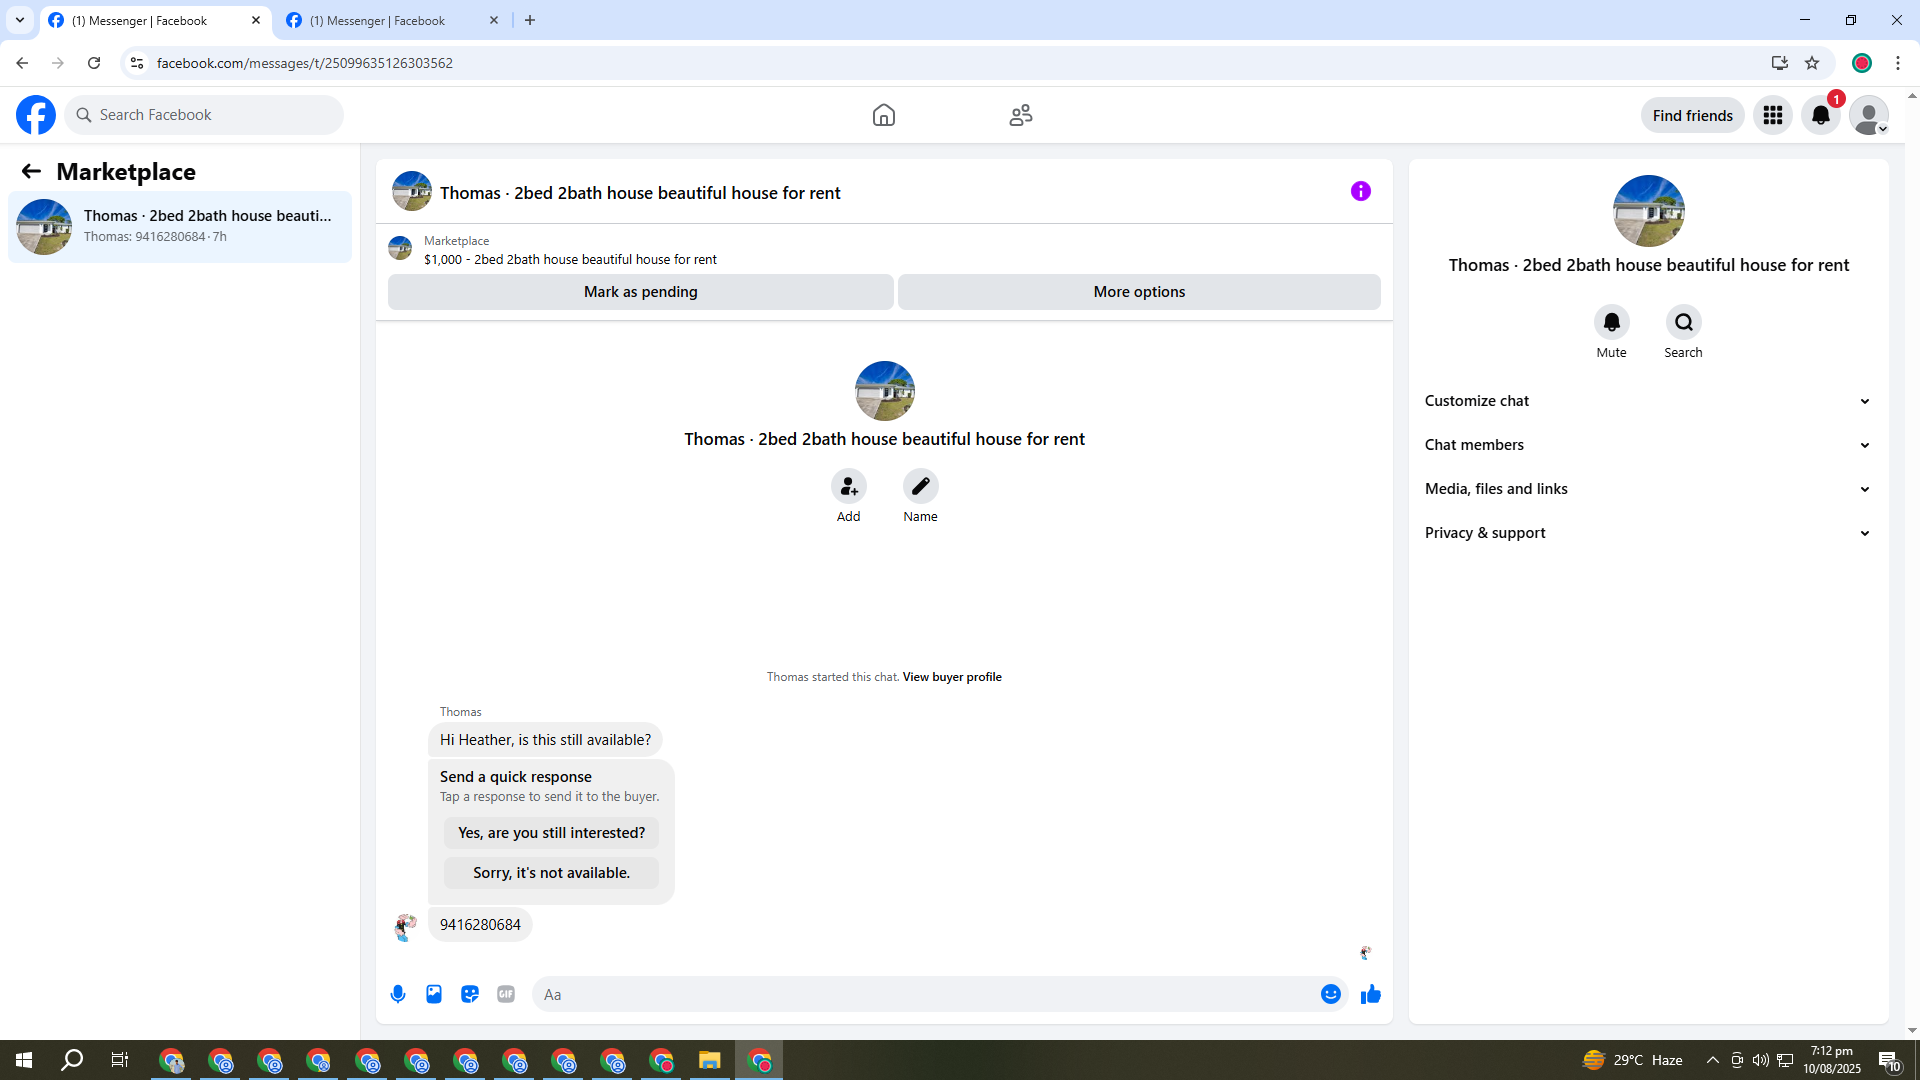This screenshot has width=1920, height=1080.
Task: Click the voice clip microphone icon
Action: [398, 994]
